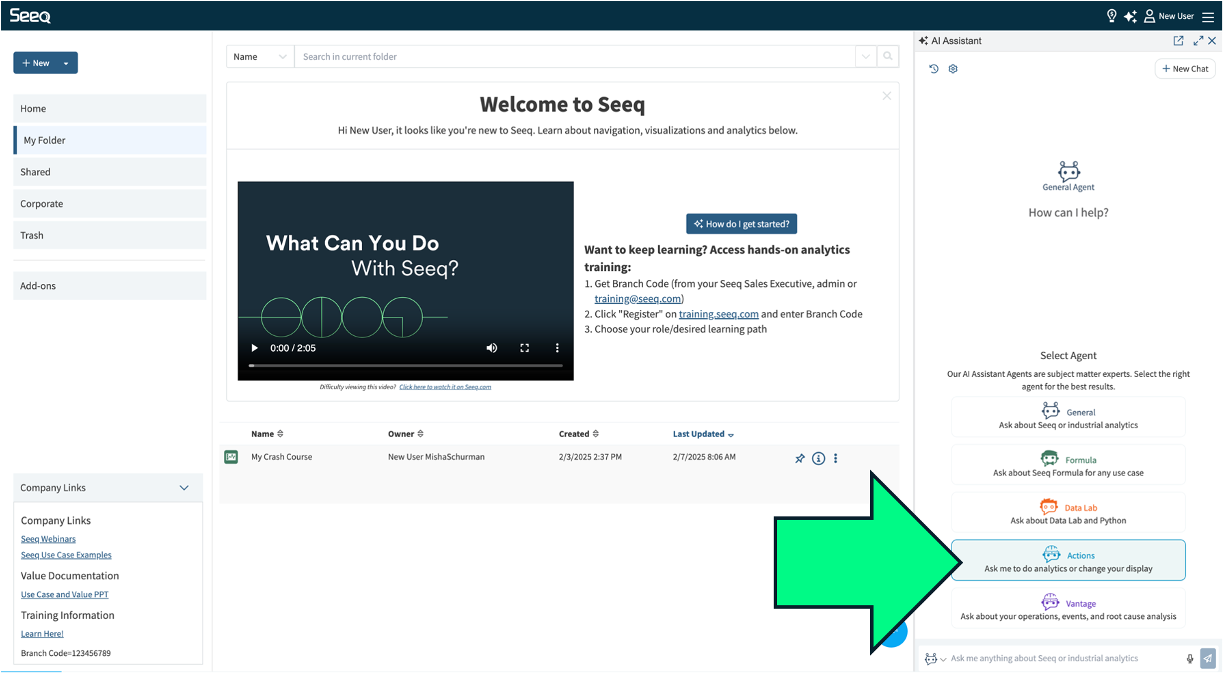The width and height of the screenshot is (1226, 676).
Task: Mute the welcome video
Action: point(491,348)
